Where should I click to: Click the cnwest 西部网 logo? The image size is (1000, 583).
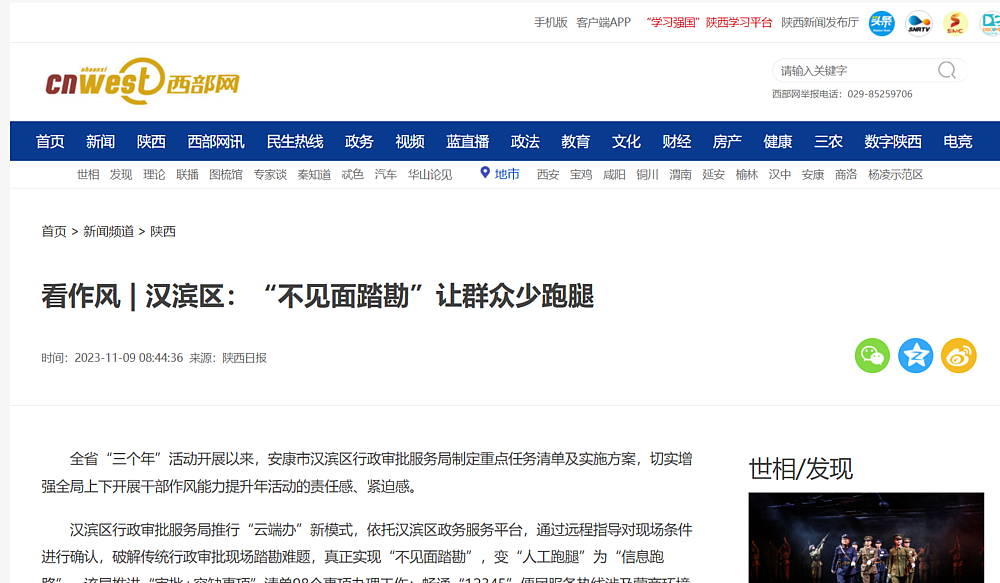pyautogui.click(x=142, y=82)
